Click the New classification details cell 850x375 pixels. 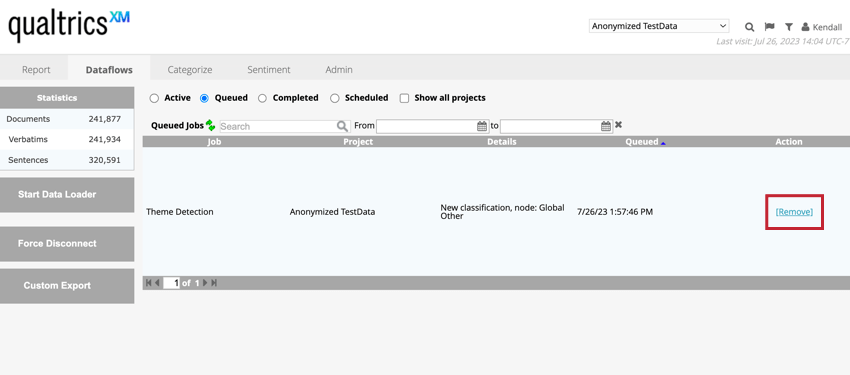point(503,211)
